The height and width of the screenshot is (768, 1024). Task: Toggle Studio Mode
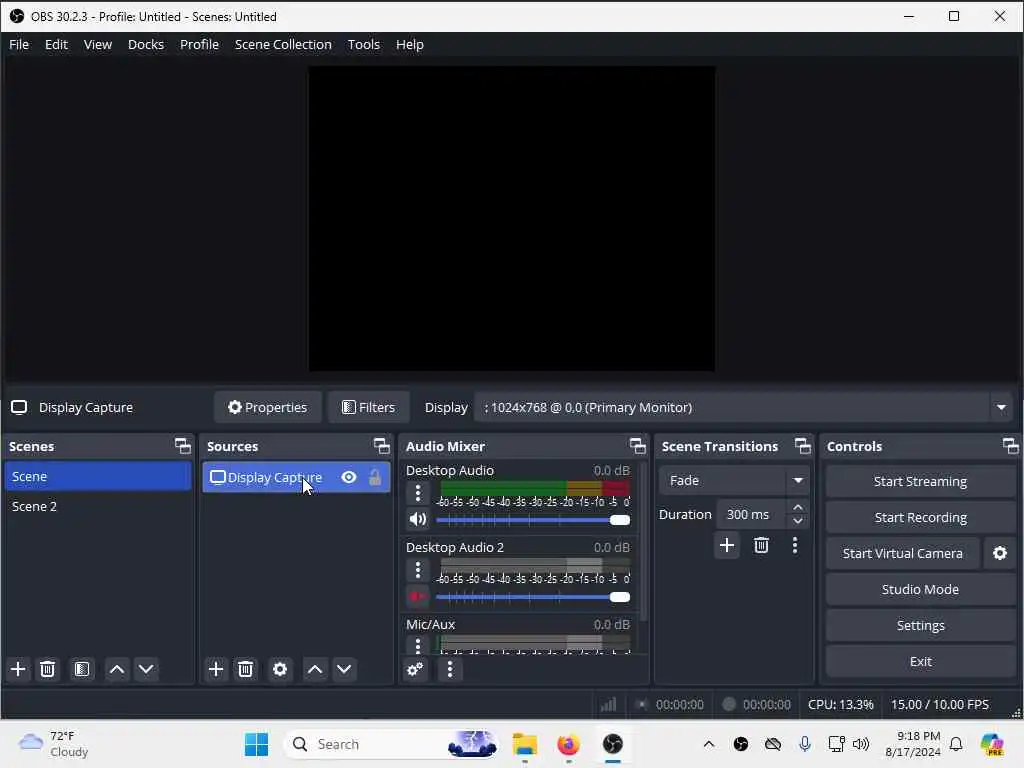tap(920, 589)
